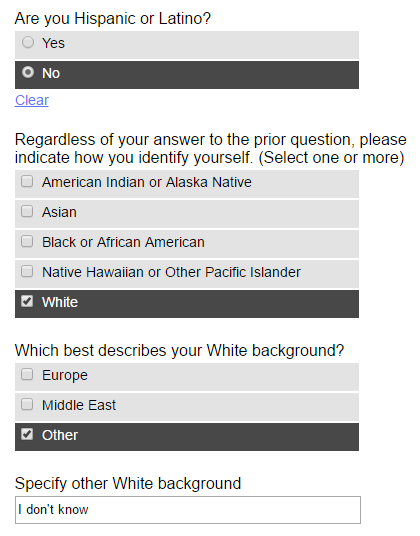Check Black or African American checkbox
This screenshot has height=536, width=420.
[x=27, y=241]
